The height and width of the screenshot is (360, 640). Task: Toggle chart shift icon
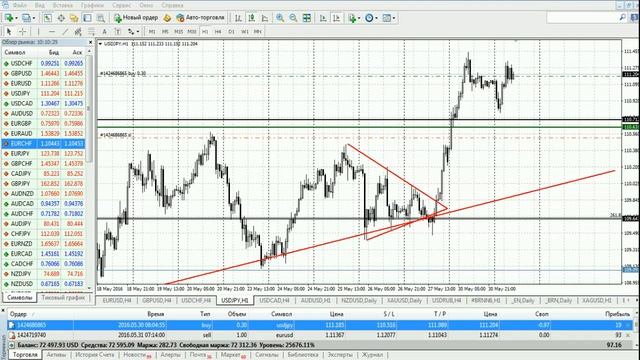tap(336, 18)
